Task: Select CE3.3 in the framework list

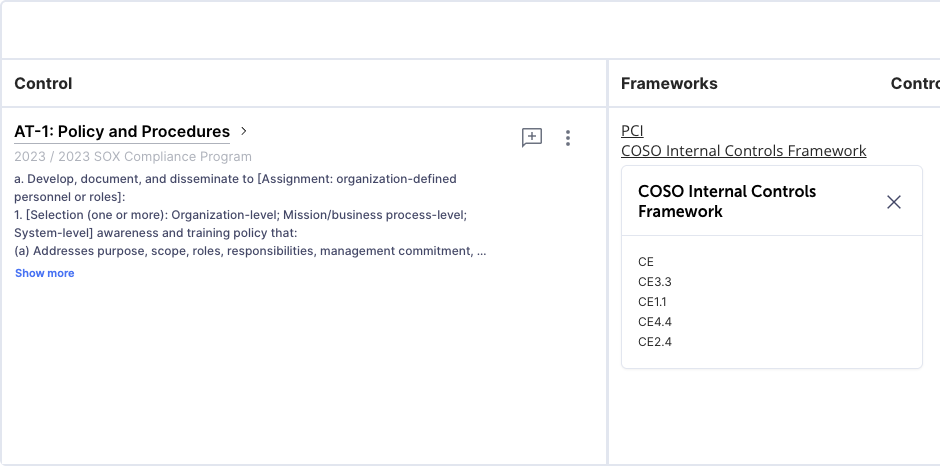Action: tap(655, 282)
